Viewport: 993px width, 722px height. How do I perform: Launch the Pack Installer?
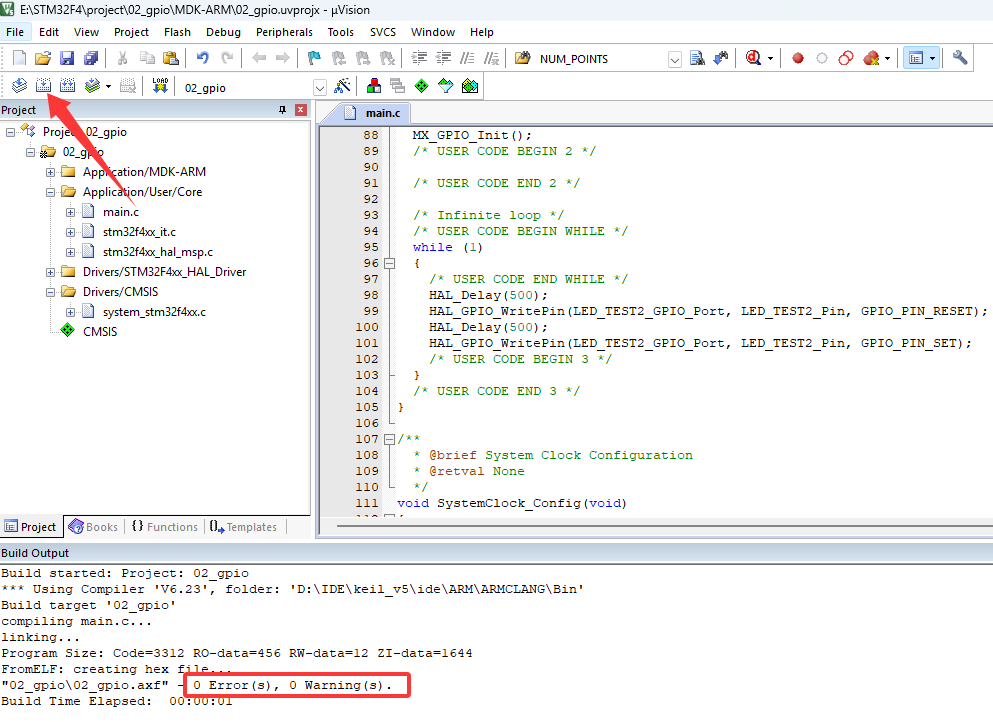470,86
